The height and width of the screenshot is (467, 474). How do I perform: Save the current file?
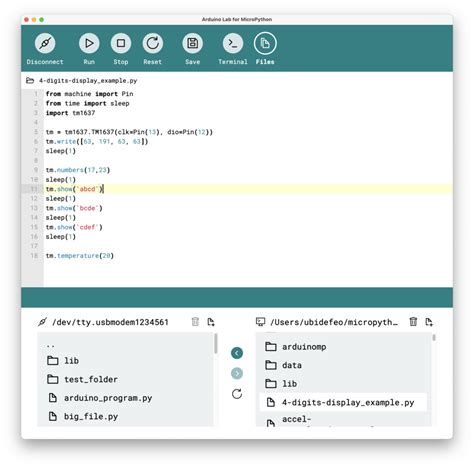[193, 43]
